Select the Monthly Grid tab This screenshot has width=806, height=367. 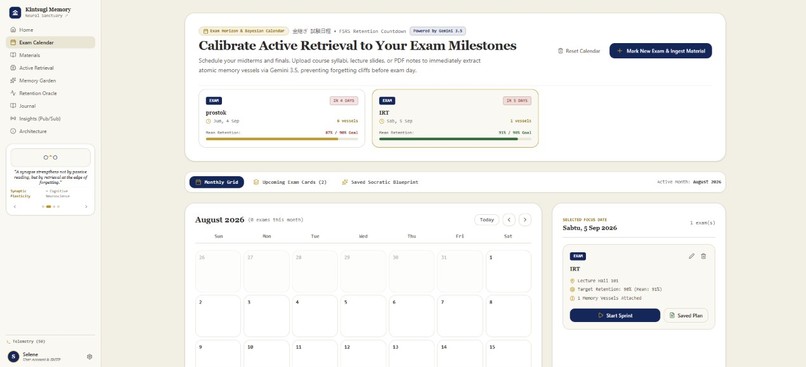216,182
